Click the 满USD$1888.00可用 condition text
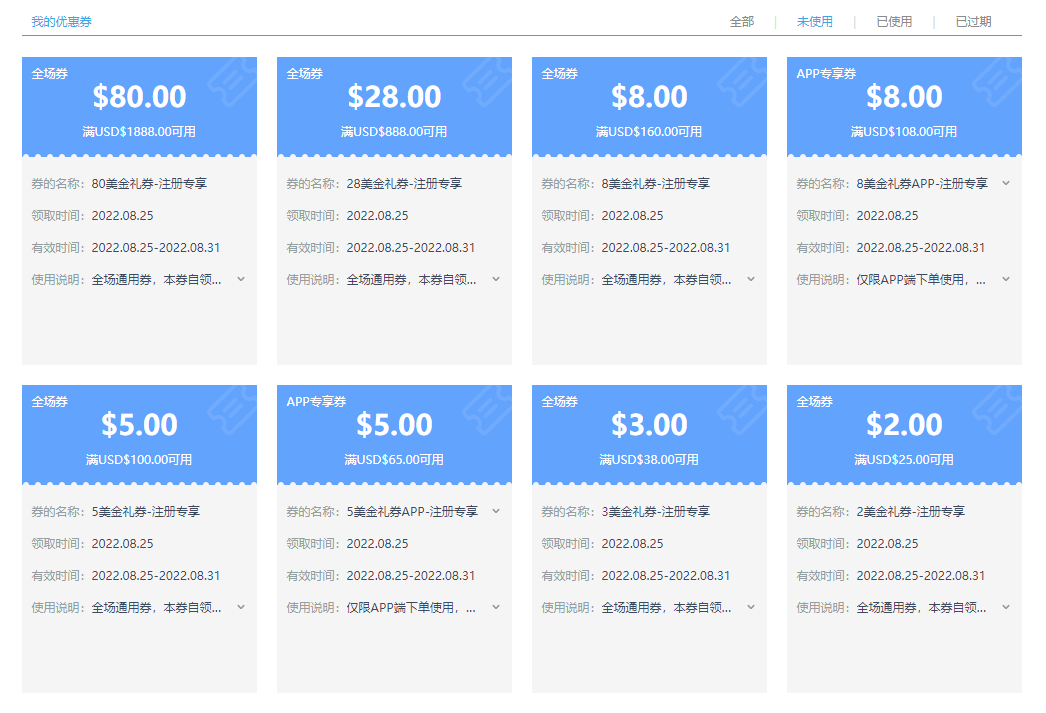This screenshot has width=1046, height=713. click(139, 132)
